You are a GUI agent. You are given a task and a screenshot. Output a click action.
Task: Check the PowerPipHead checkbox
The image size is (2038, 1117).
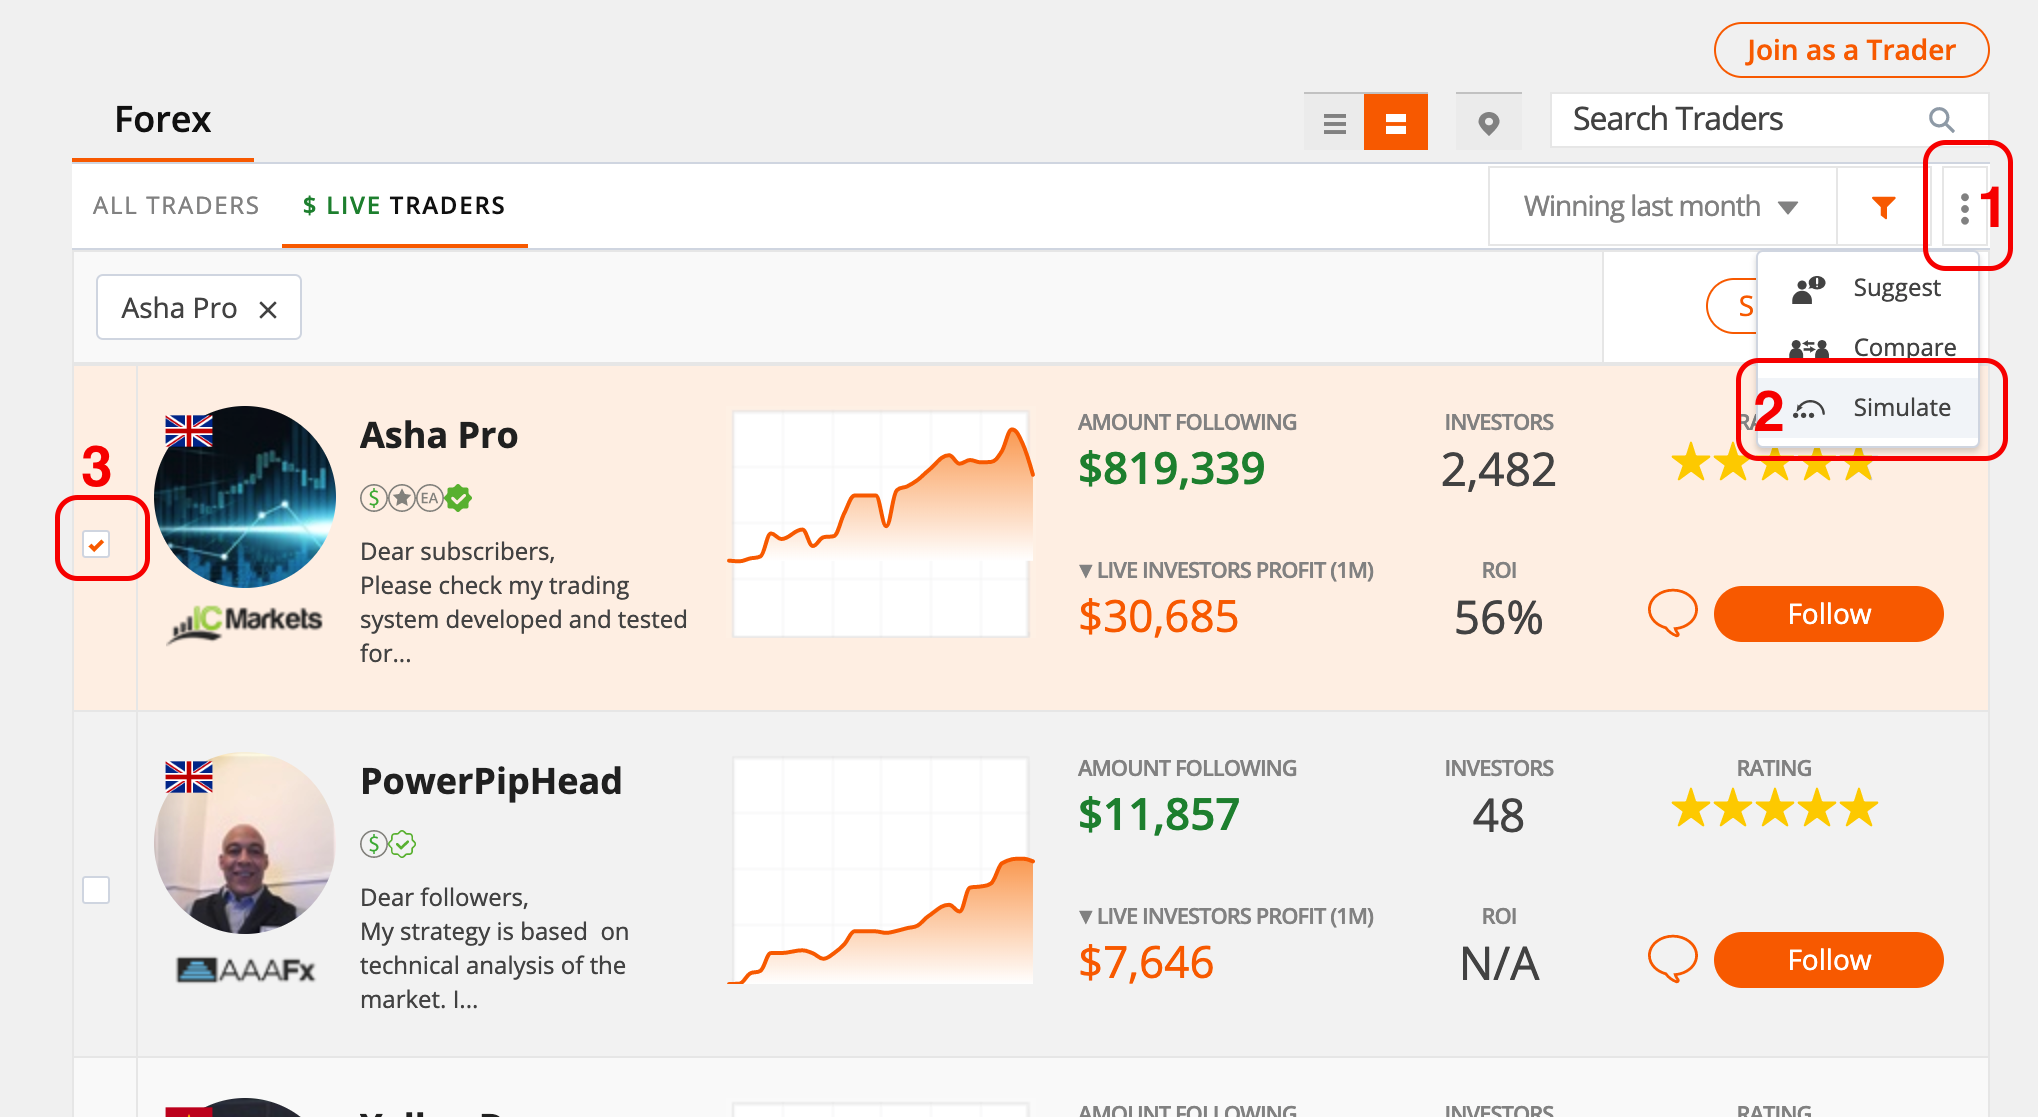pos(96,890)
